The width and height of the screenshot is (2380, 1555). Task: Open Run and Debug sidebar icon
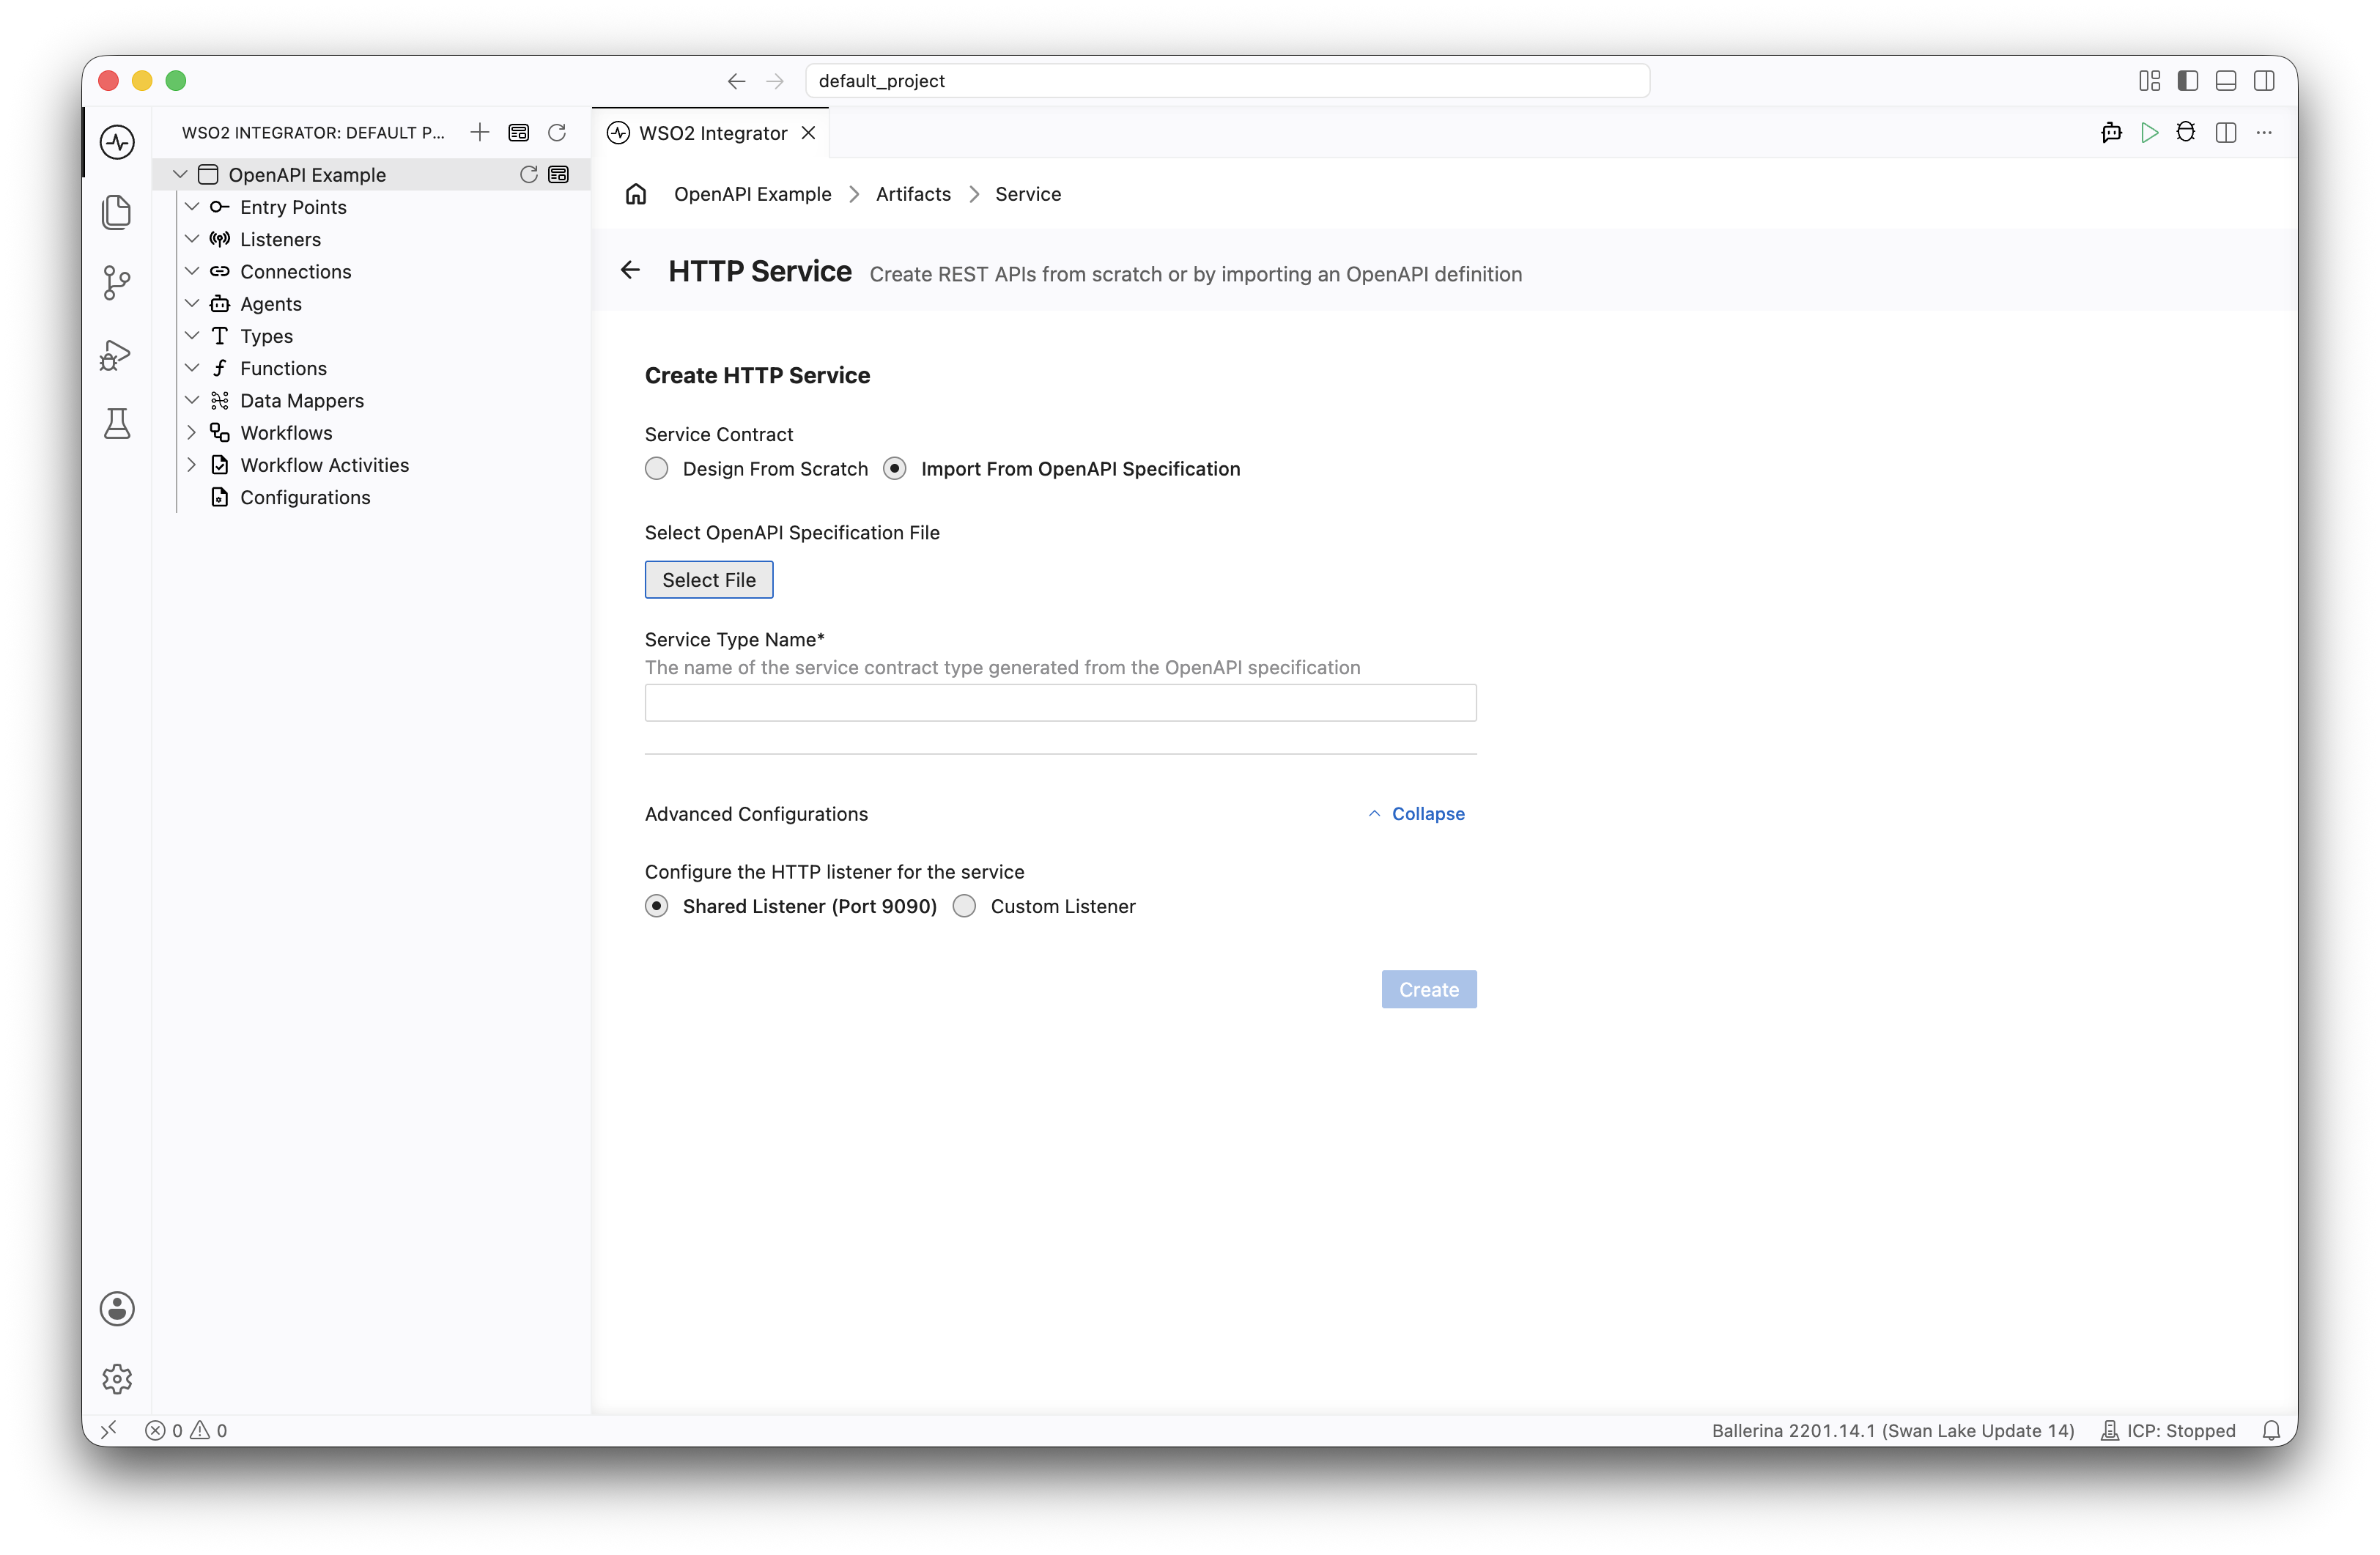click(x=117, y=354)
